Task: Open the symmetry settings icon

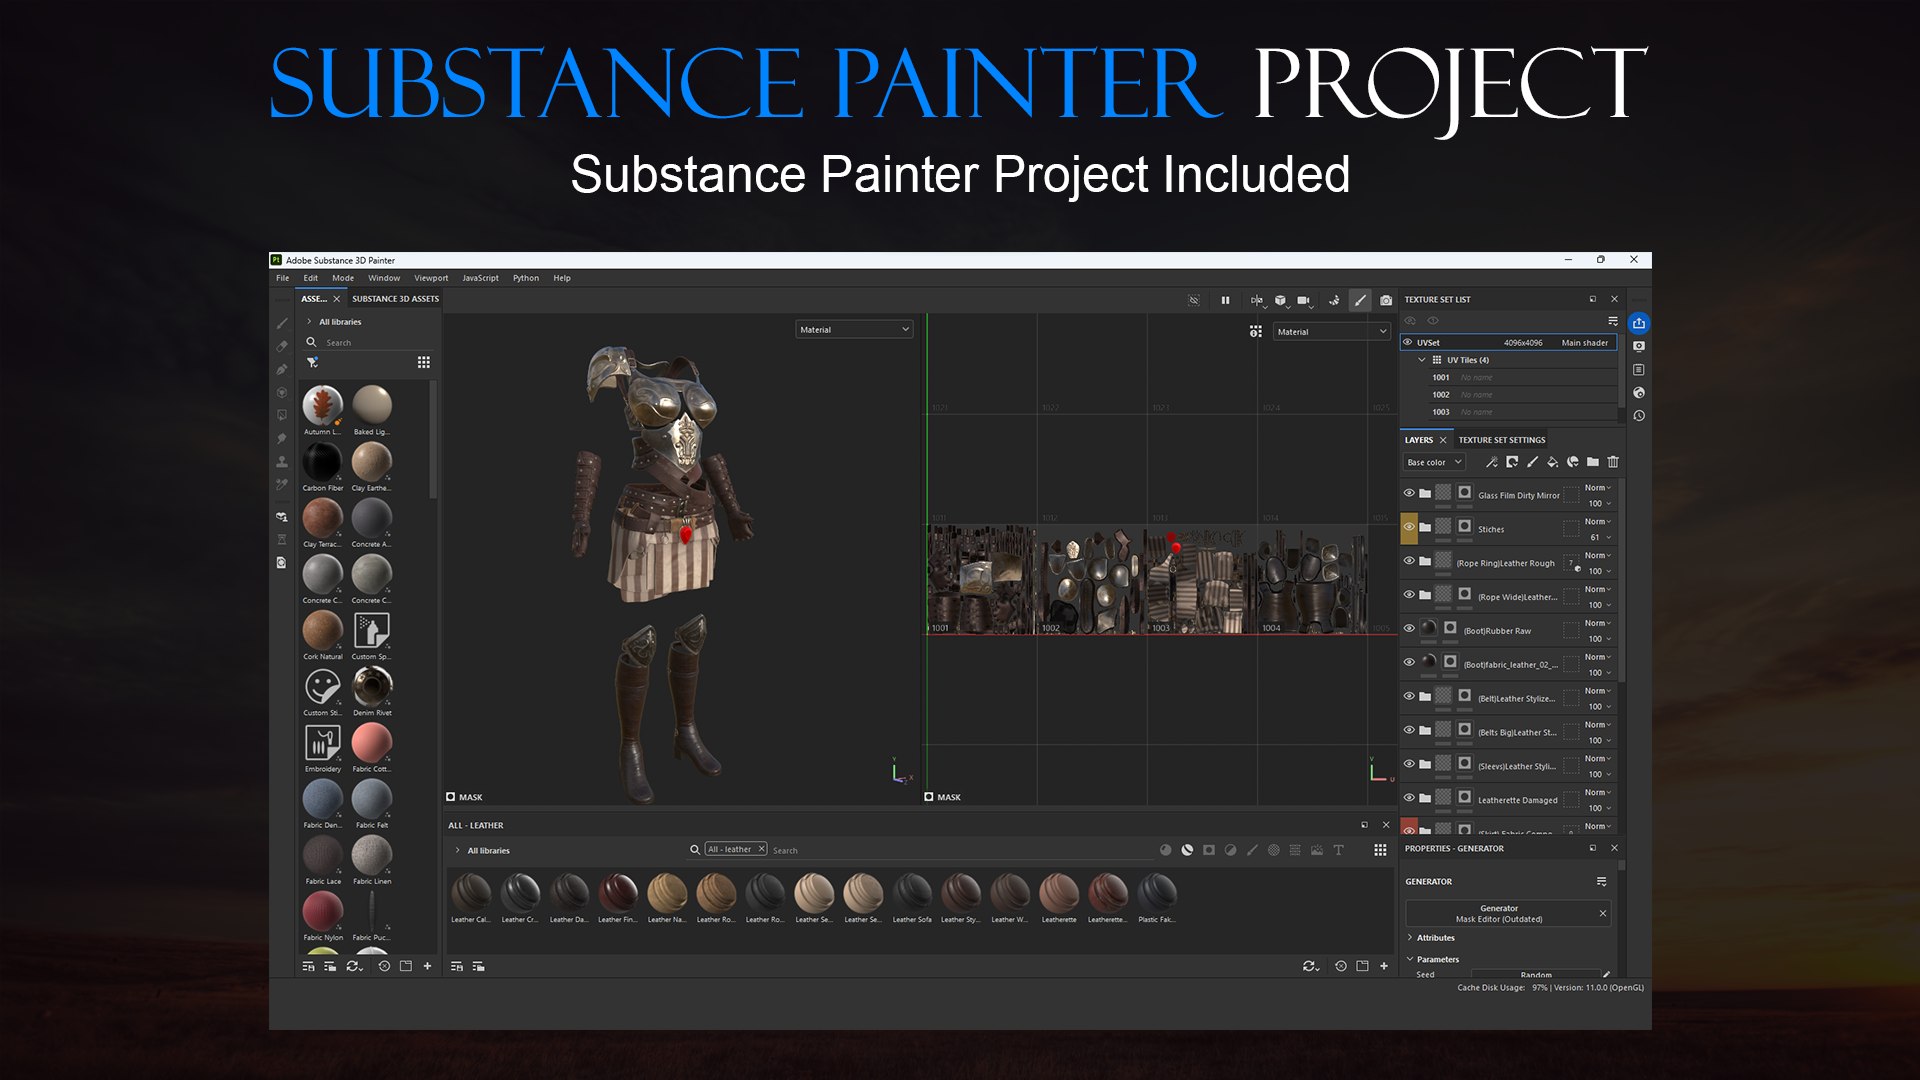Action: [1256, 300]
